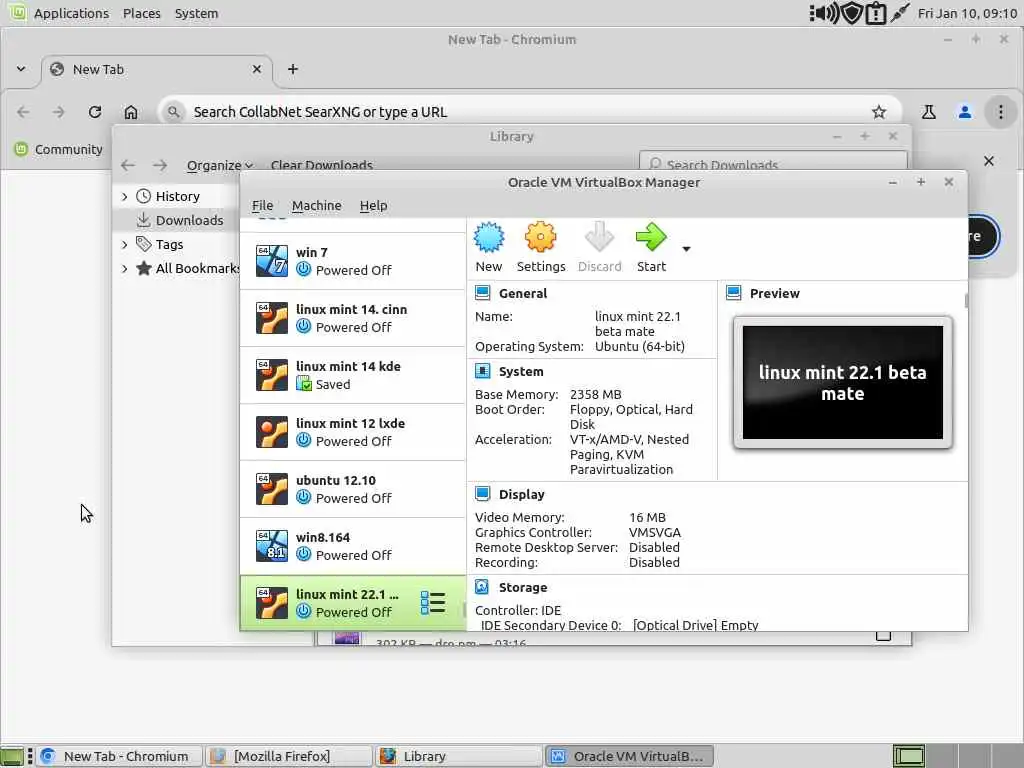Click the VM preview thumbnail
This screenshot has height=768, width=1024.
842,383
